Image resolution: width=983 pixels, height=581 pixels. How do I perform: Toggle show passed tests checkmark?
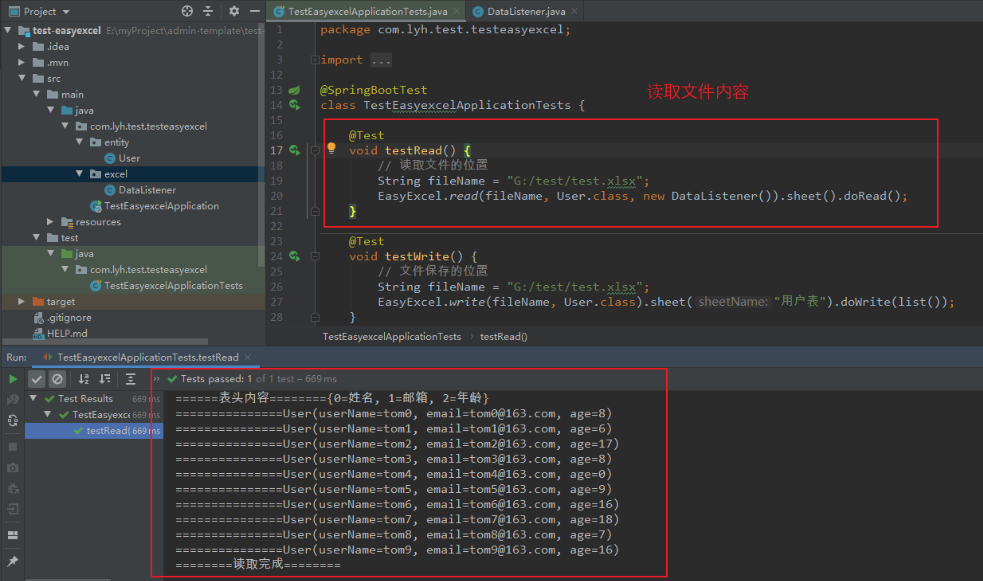tap(37, 379)
